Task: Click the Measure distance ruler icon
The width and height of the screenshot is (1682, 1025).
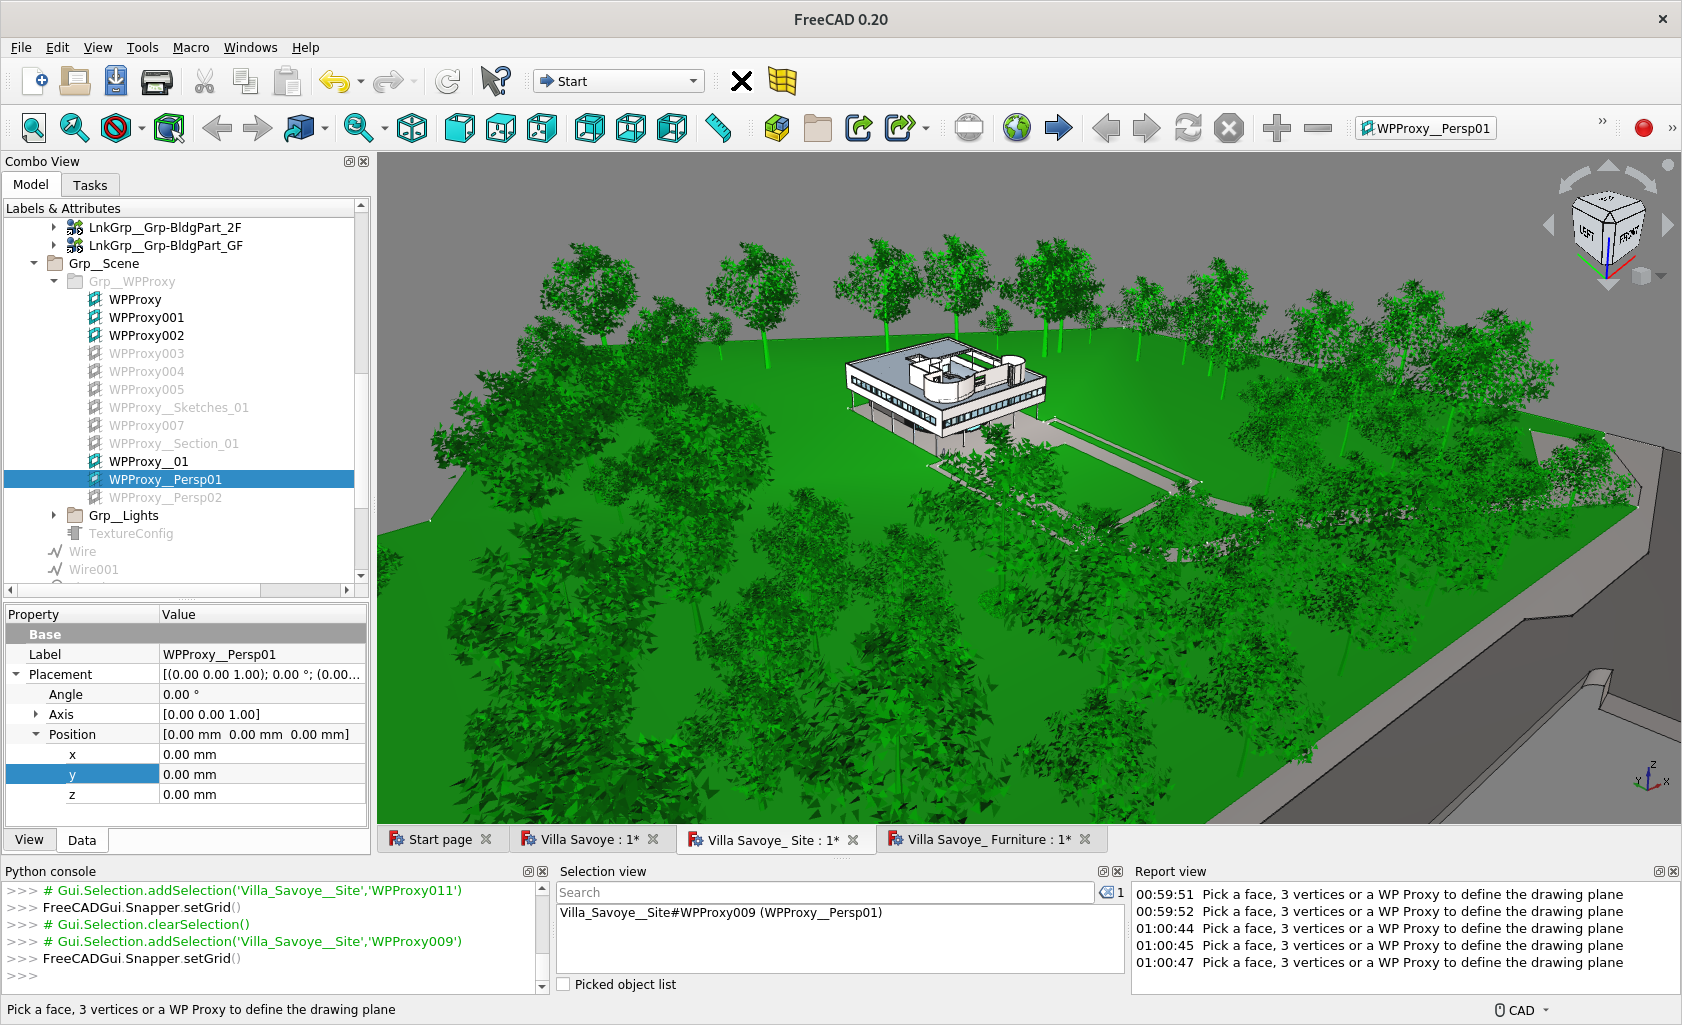Action: click(718, 128)
